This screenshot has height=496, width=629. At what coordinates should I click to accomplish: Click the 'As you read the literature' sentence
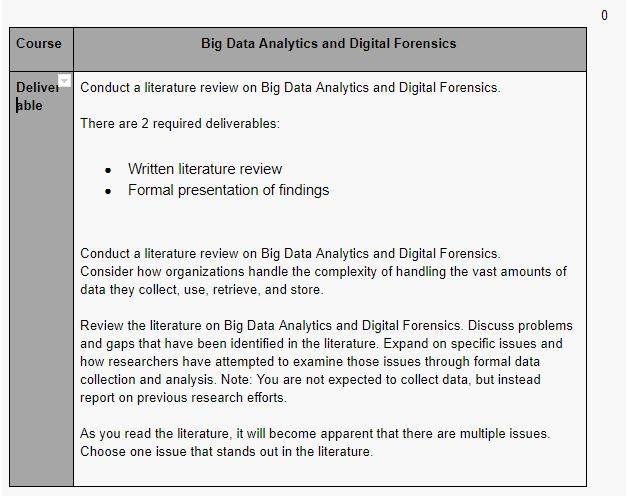tap(315, 433)
